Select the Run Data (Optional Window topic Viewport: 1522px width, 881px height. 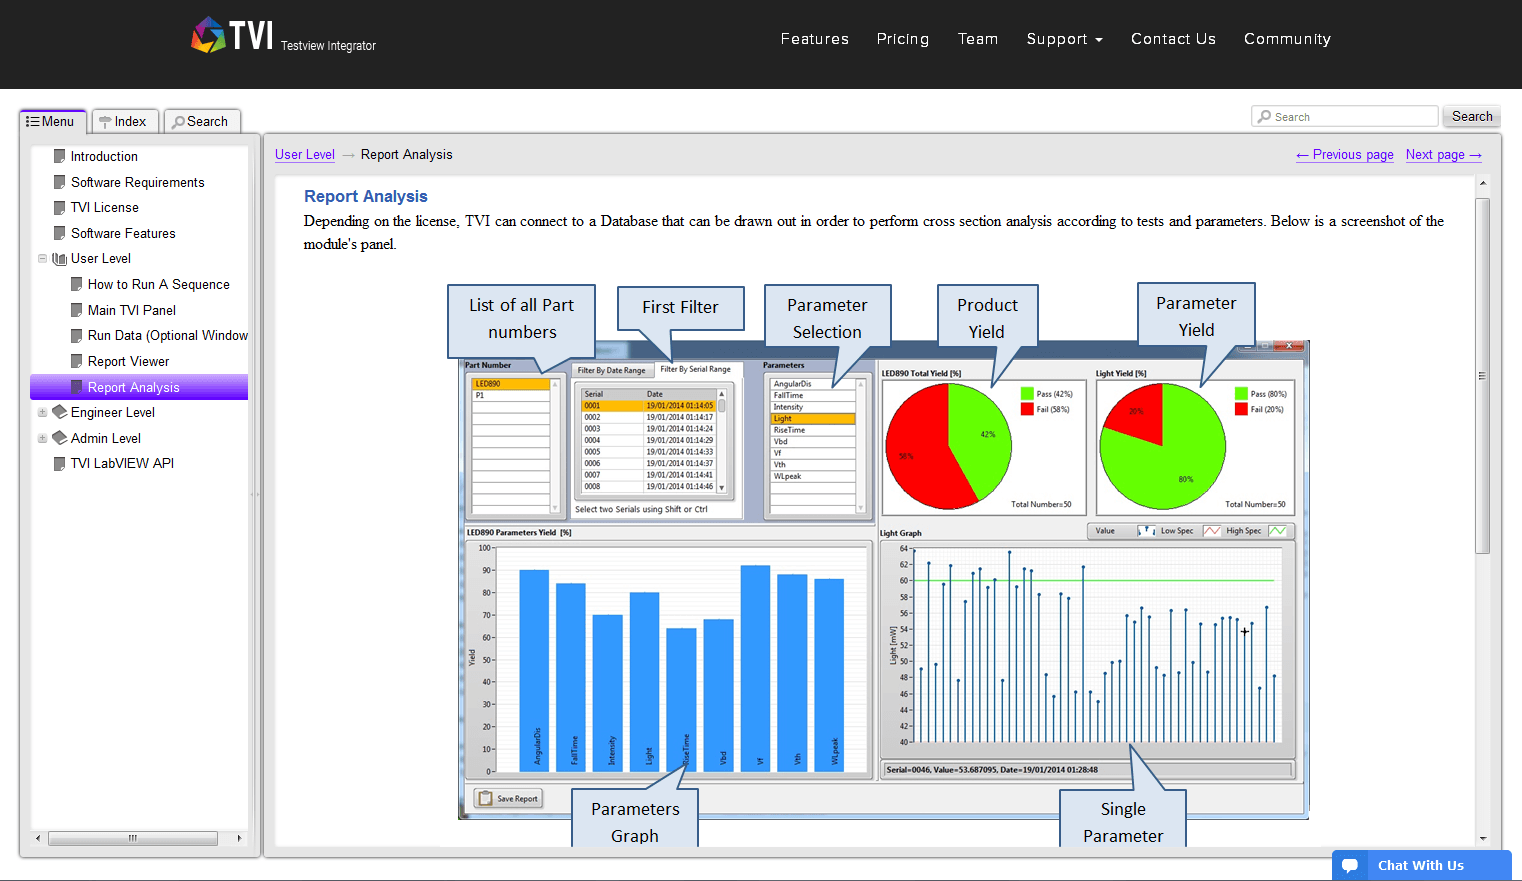tap(168, 335)
